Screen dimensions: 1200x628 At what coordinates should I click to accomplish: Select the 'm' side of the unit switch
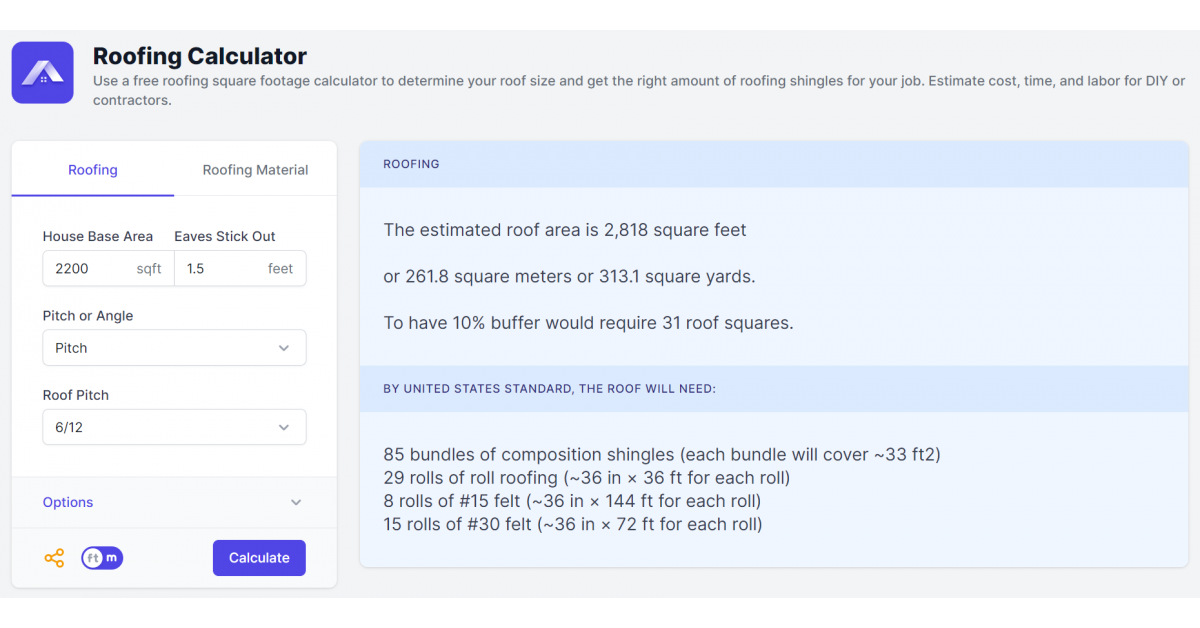pos(112,558)
